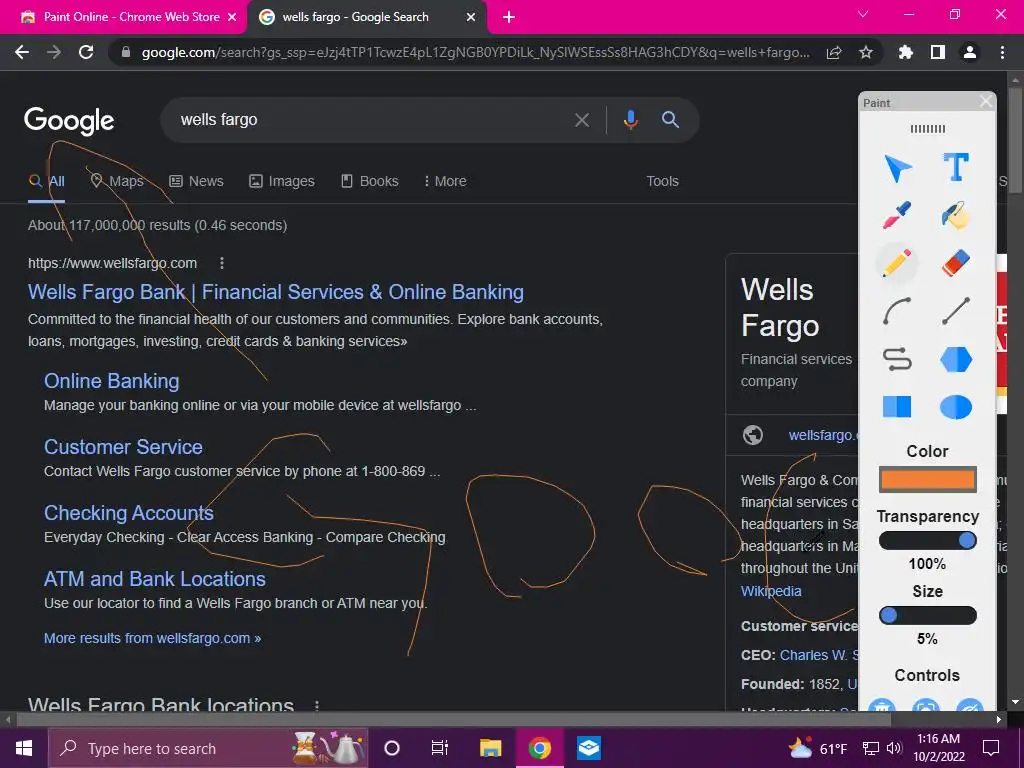The width and height of the screenshot is (1024, 768).
Task: Expand the More search categories menu
Action: point(445,181)
